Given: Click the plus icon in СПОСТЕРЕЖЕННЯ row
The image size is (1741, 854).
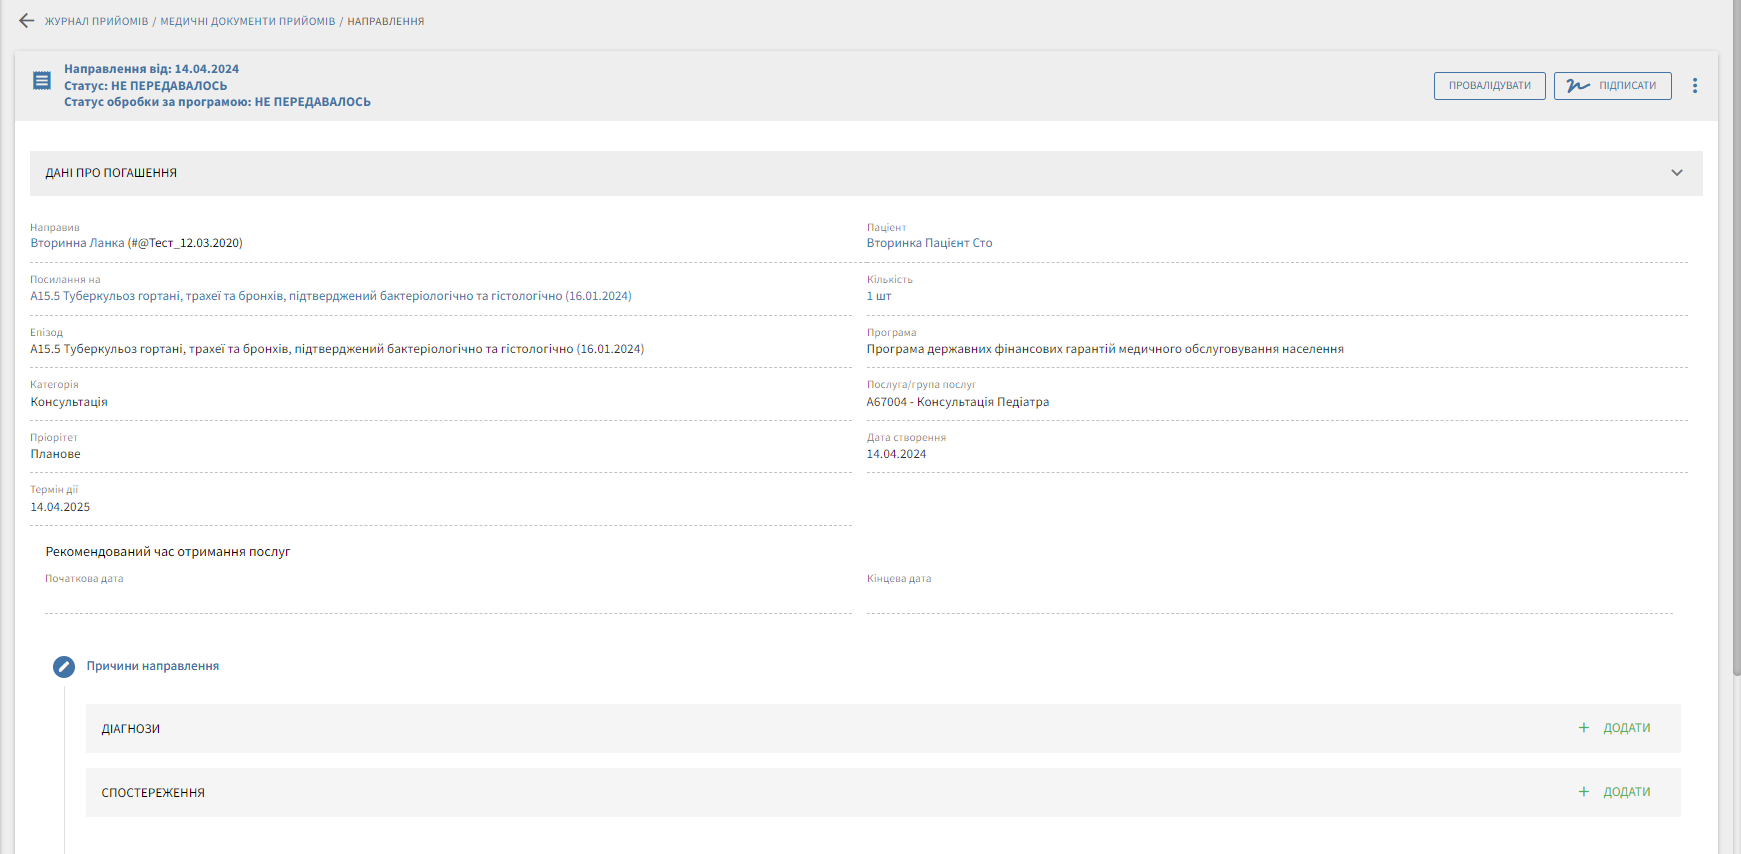Looking at the screenshot, I should (x=1583, y=792).
